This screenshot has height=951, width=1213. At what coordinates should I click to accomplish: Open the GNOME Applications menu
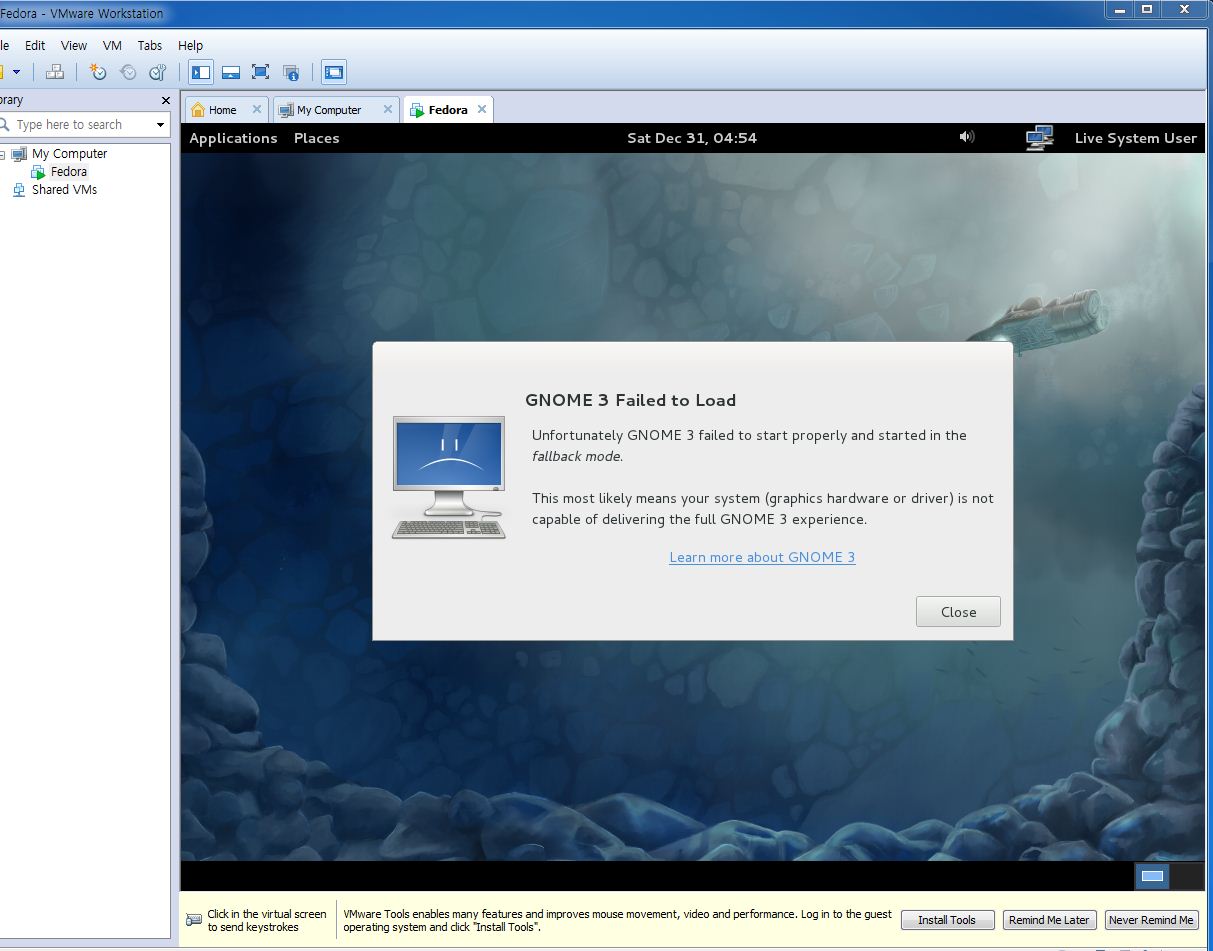pyautogui.click(x=233, y=138)
